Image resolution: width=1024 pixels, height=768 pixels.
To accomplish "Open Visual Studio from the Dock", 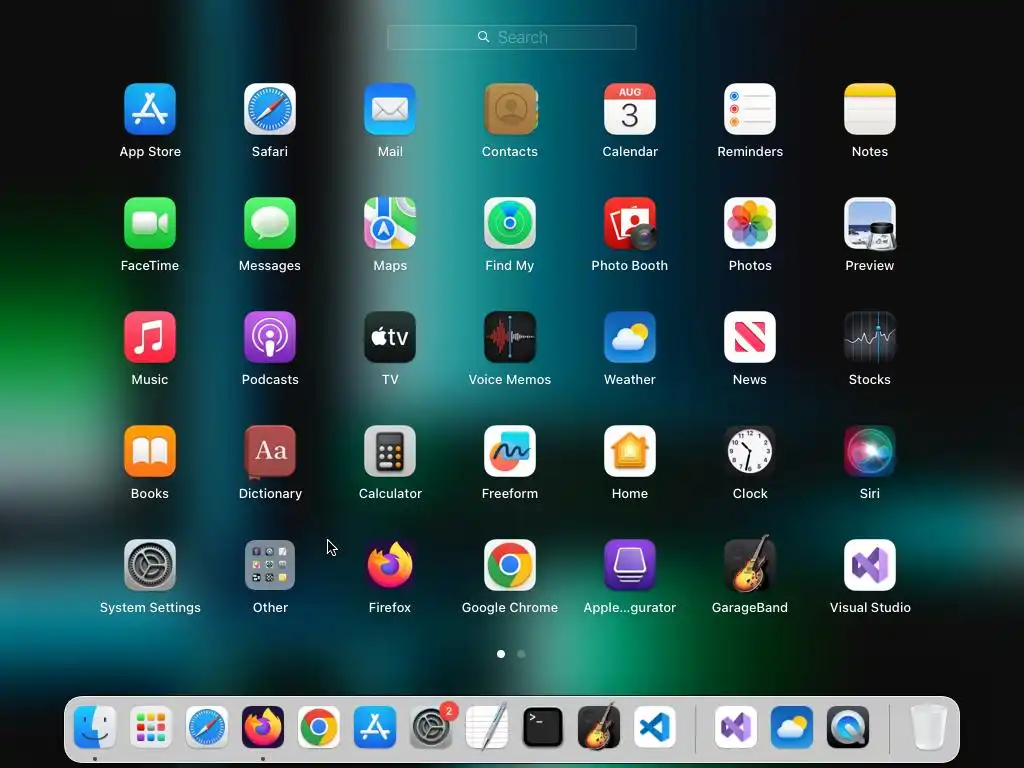I will (736, 727).
